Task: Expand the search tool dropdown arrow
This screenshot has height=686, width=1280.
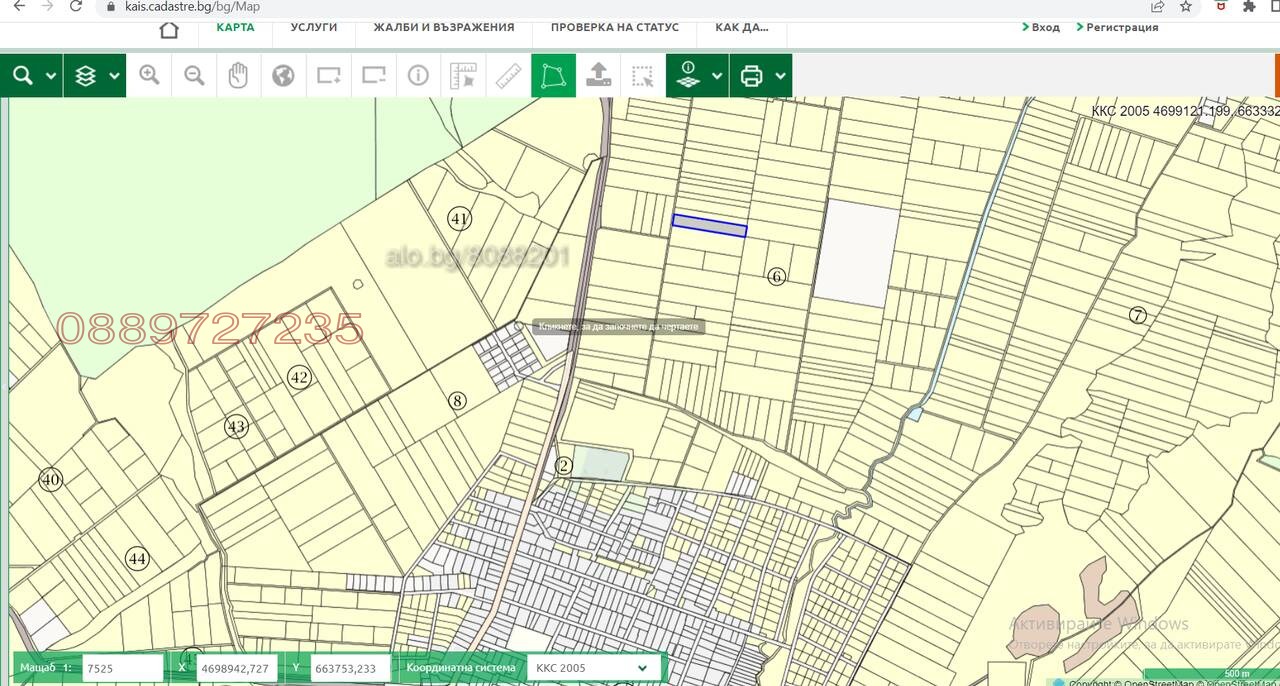Action: coord(52,76)
